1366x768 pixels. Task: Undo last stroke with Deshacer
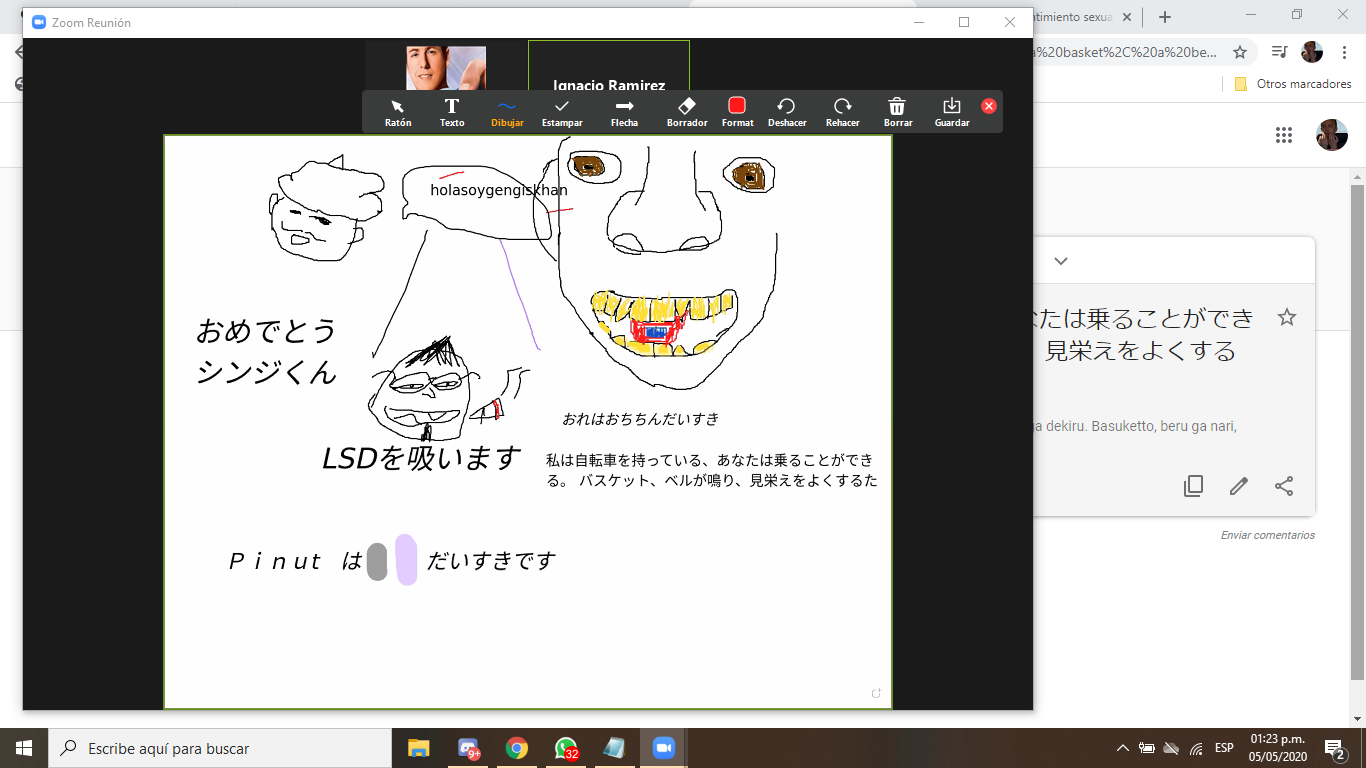[786, 111]
